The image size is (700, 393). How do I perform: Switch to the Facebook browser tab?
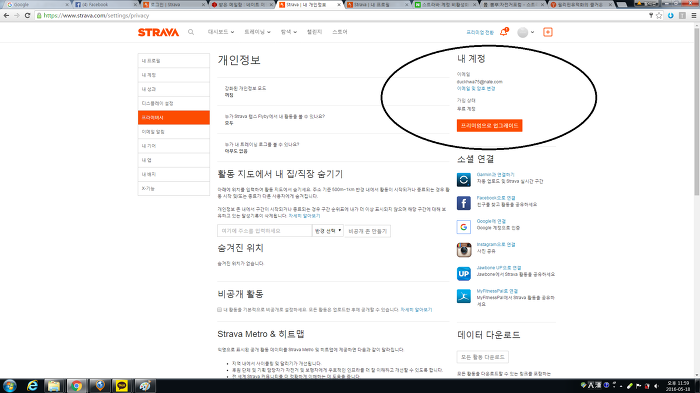click(x=105, y=4)
